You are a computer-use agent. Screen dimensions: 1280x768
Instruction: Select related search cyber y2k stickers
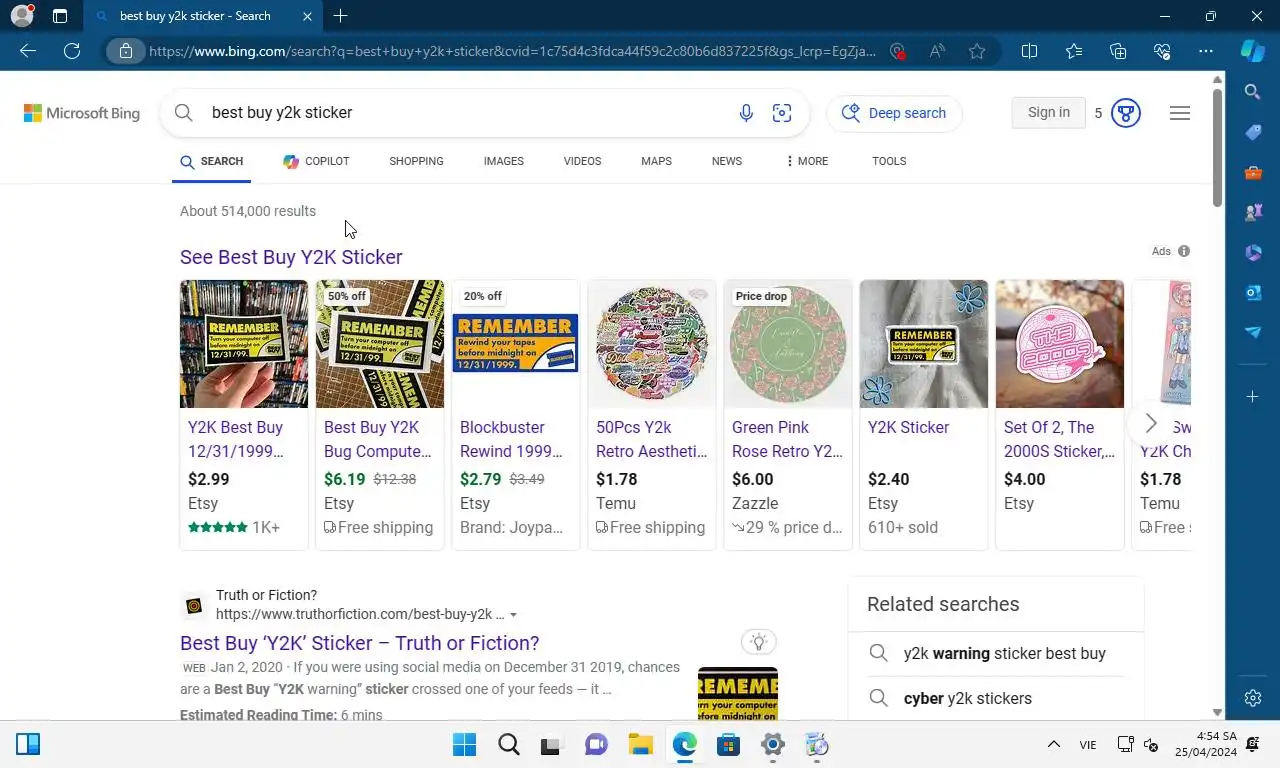[x=967, y=698]
